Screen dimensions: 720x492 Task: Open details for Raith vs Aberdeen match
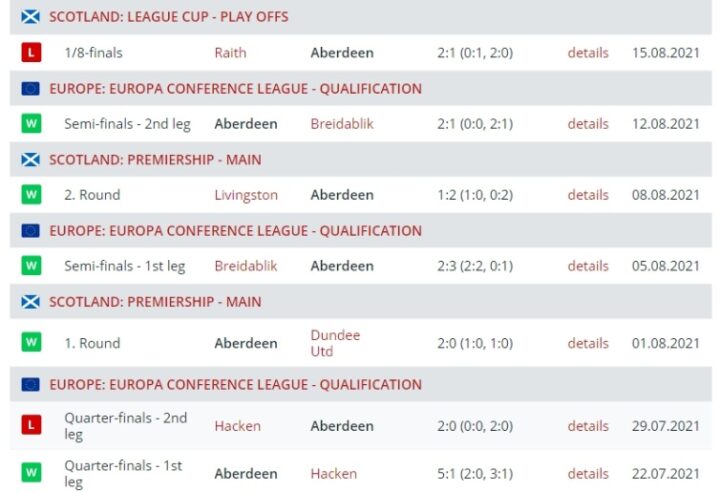[588, 53]
